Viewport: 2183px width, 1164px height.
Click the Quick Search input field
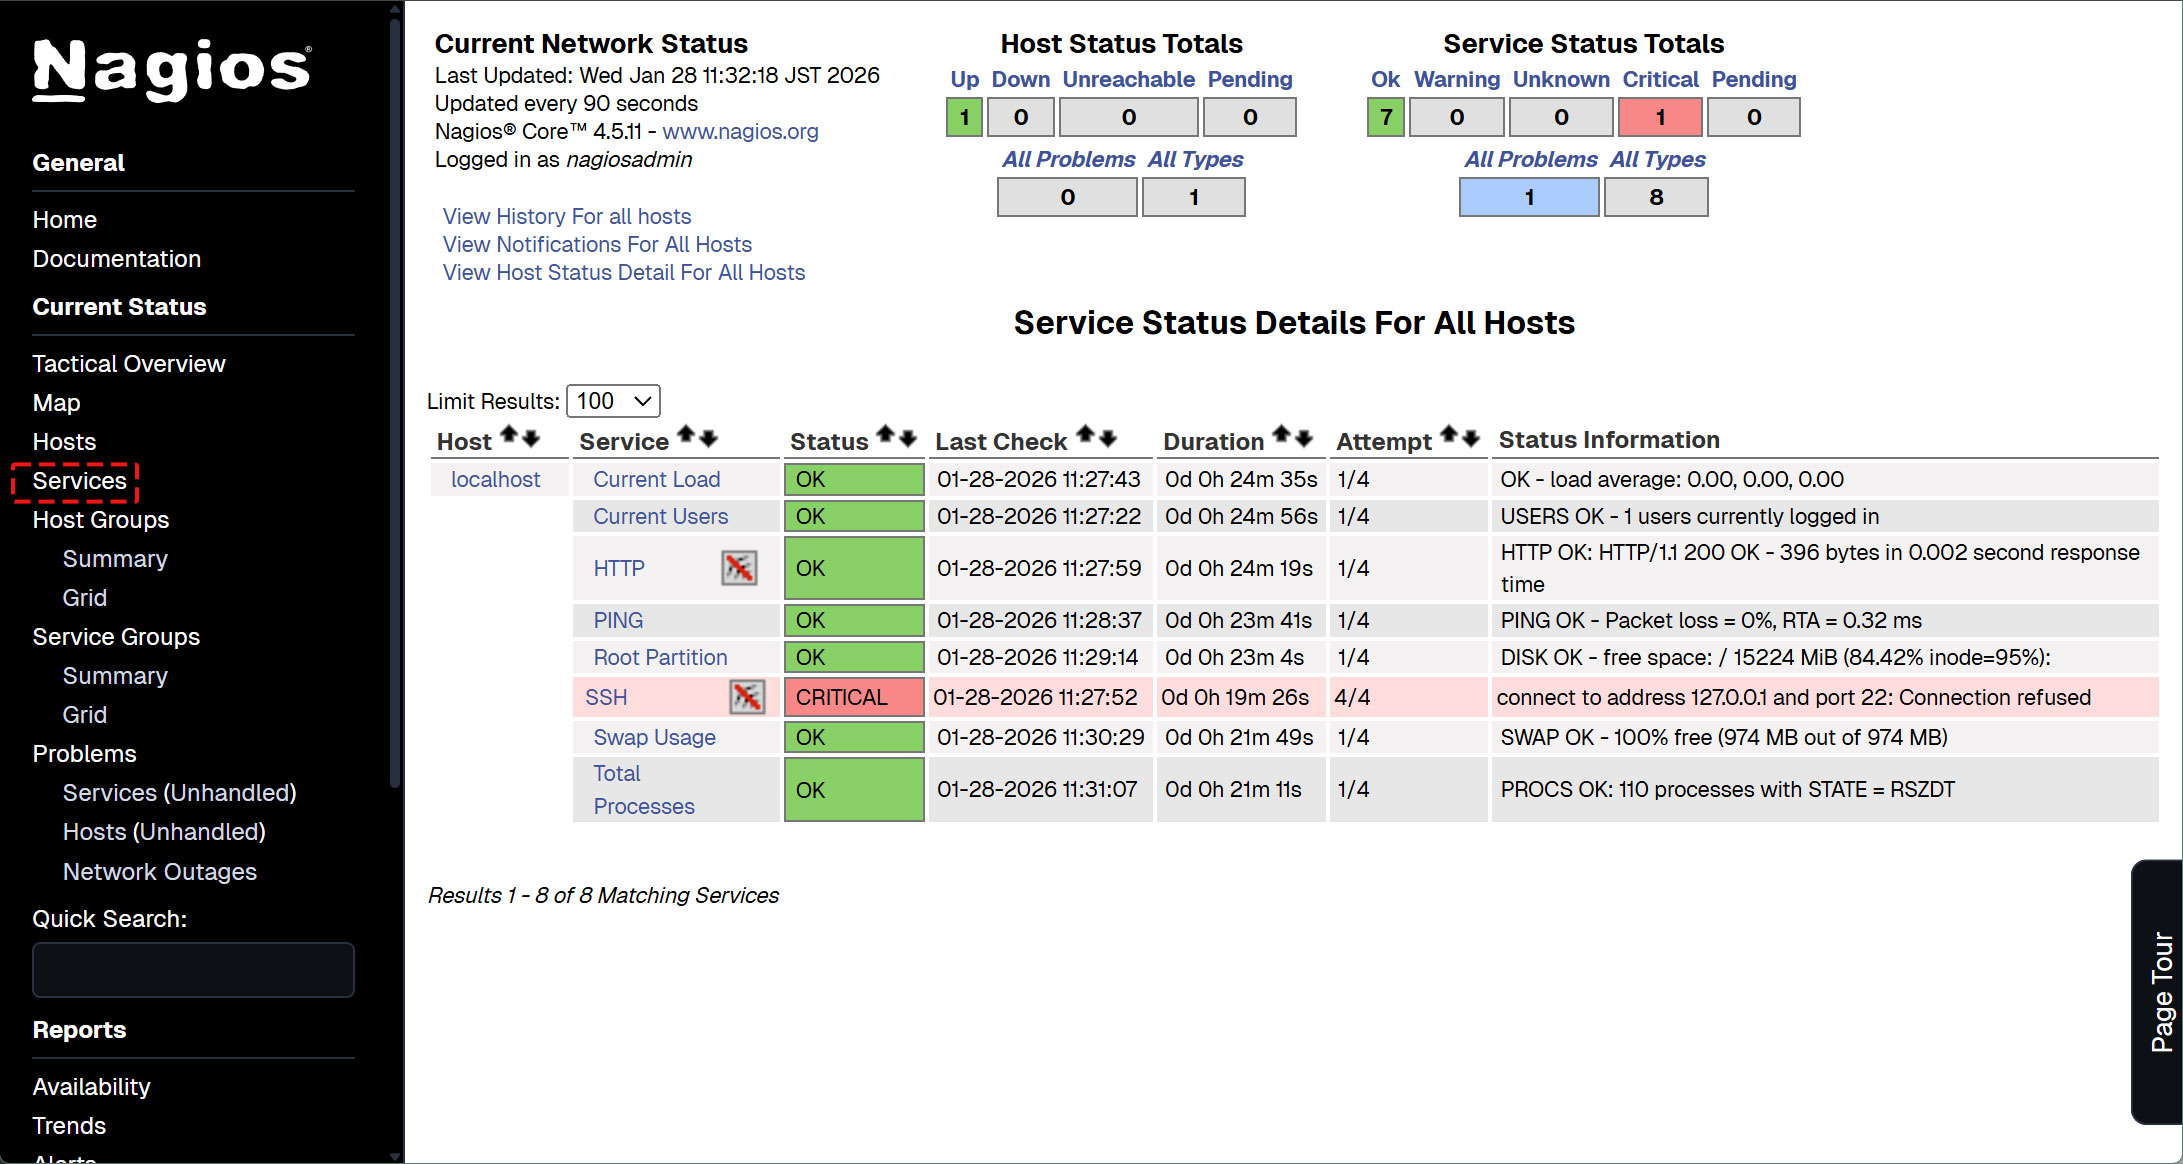coord(193,970)
